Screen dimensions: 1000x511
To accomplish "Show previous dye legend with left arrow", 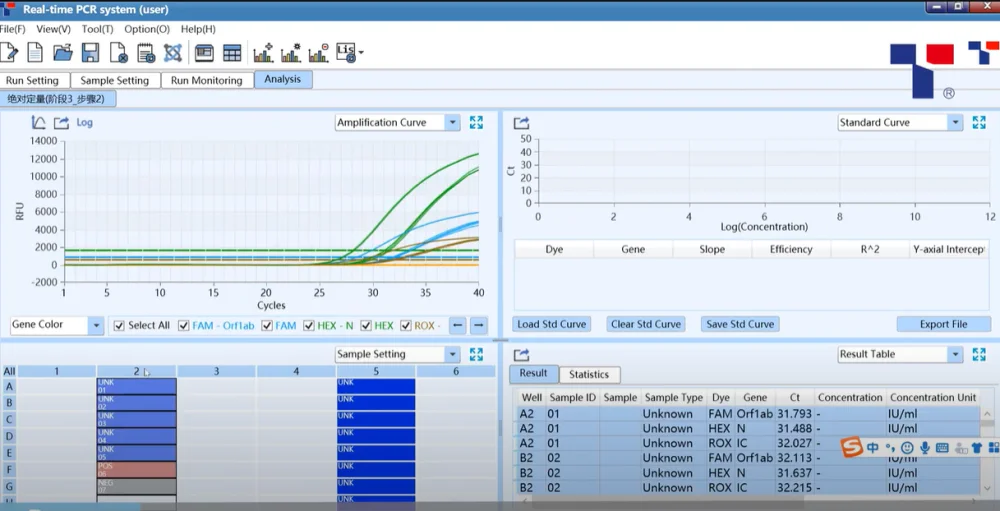I will pos(457,325).
